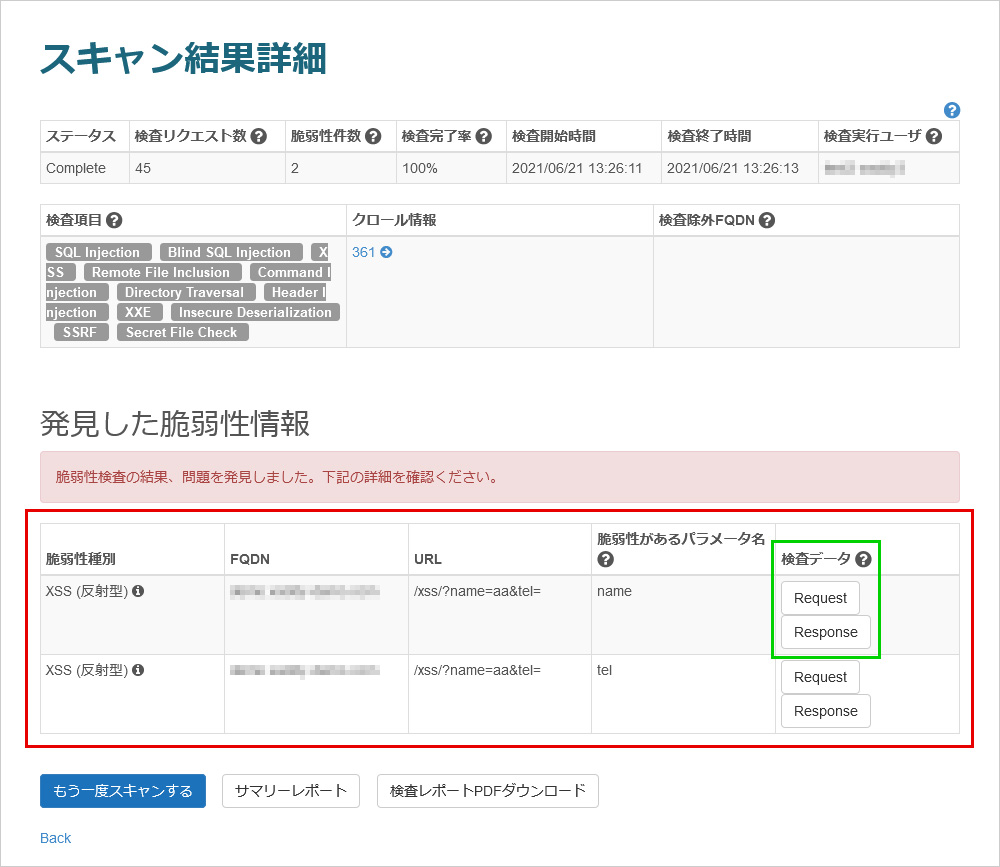
Task: Click the blue help icon above the status table
Action: pyautogui.click(x=952, y=110)
